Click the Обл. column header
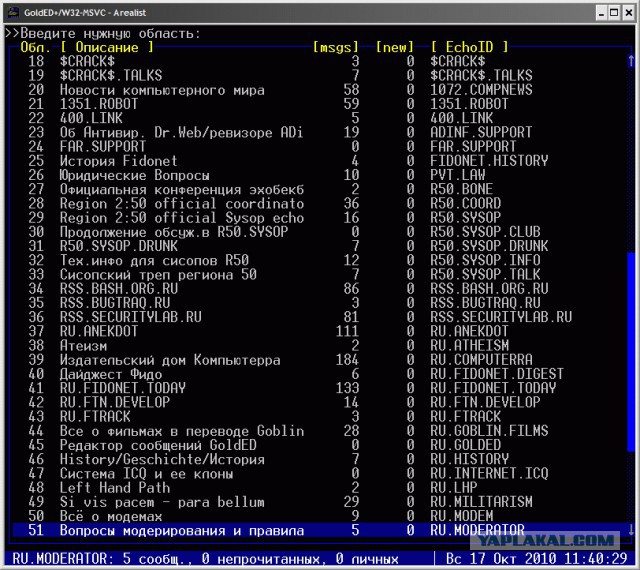 (36, 47)
